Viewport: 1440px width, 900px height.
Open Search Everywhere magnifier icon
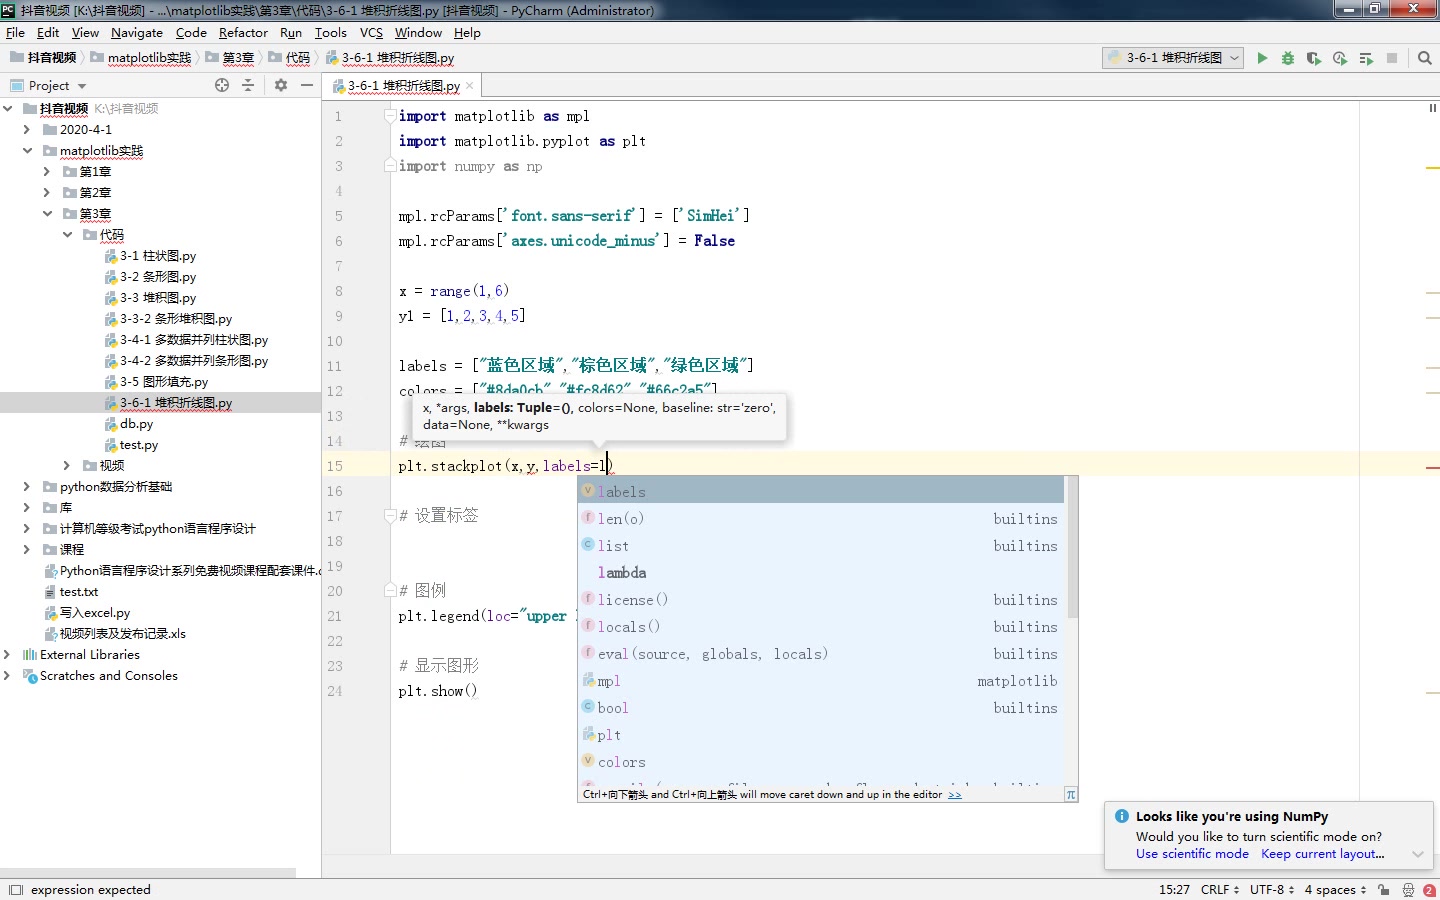coord(1425,58)
